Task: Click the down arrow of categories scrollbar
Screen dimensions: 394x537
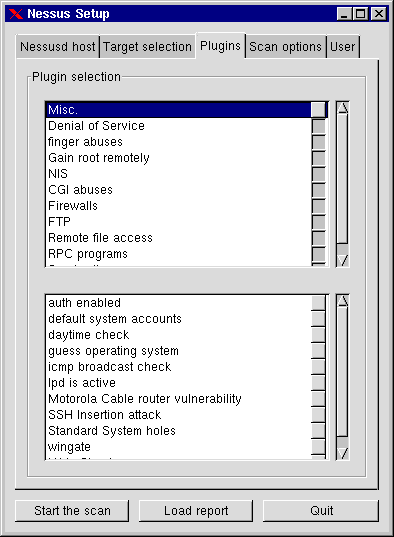Action: point(343,260)
